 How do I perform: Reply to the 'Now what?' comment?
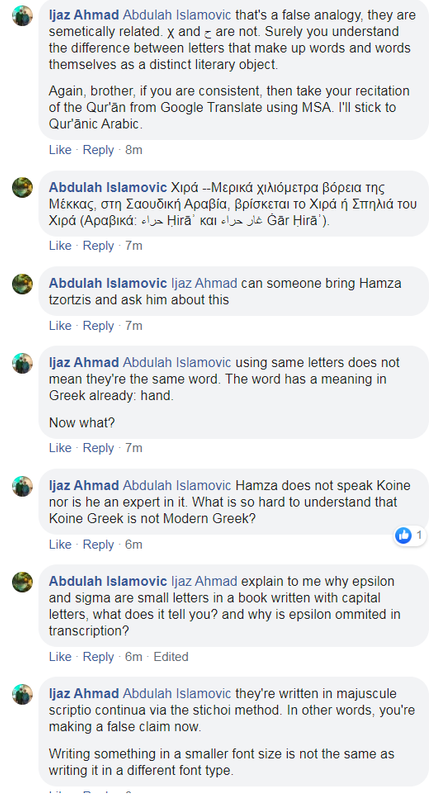coord(98,448)
